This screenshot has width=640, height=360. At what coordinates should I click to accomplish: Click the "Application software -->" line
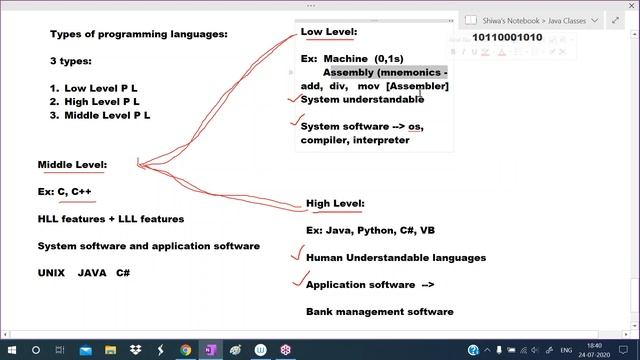tap(370, 285)
